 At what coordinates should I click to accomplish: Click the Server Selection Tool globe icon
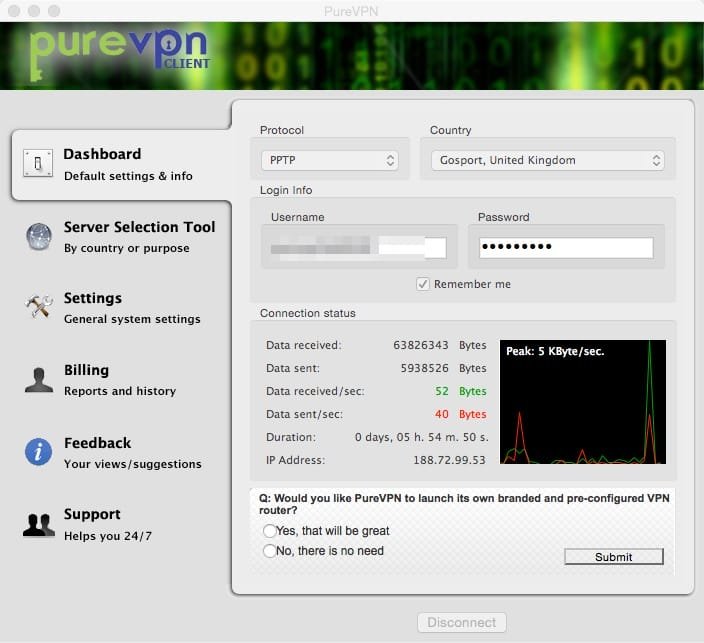click(x=39, y=236)
